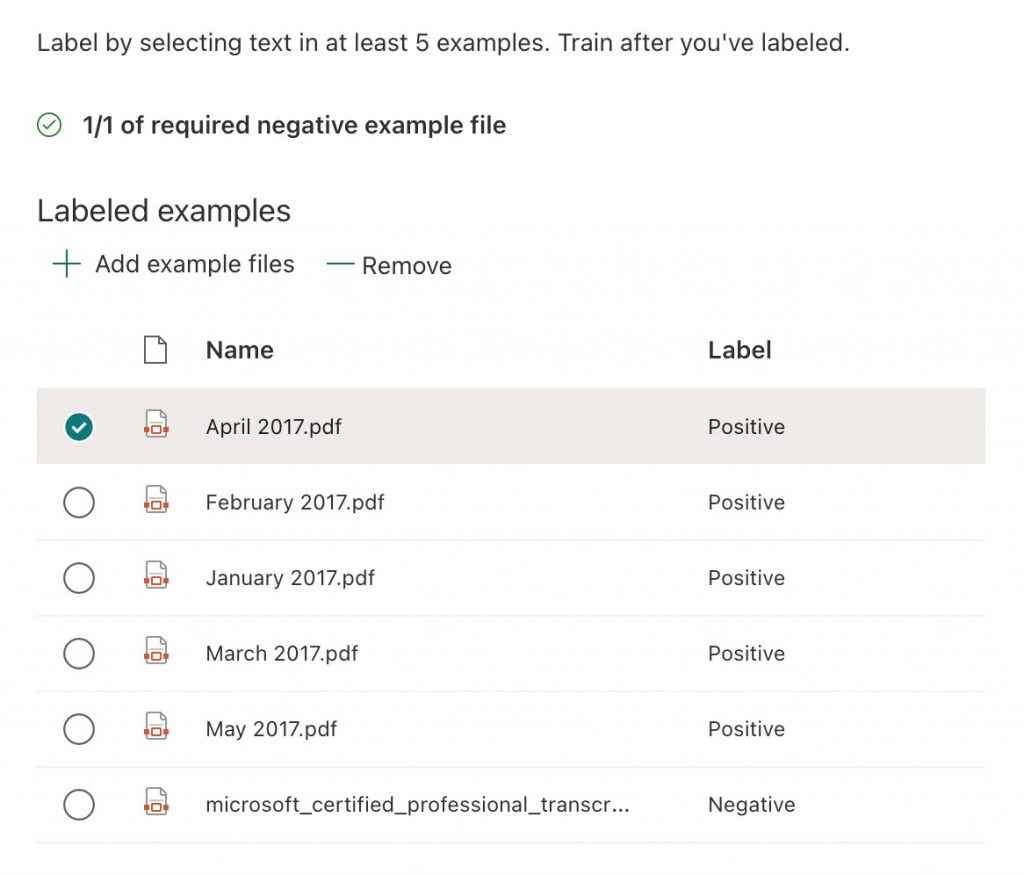1024x875 pixels.
Task: Deselect the April 2017.pdf checkbox
Action: coord(79,426)
